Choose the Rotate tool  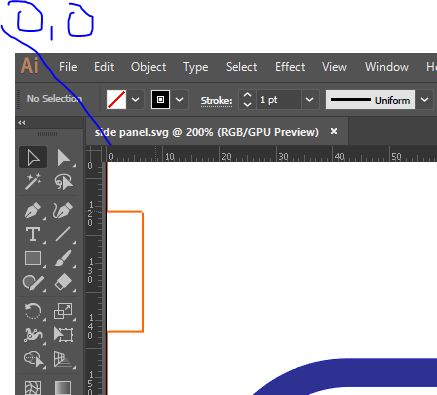[33, 311]
